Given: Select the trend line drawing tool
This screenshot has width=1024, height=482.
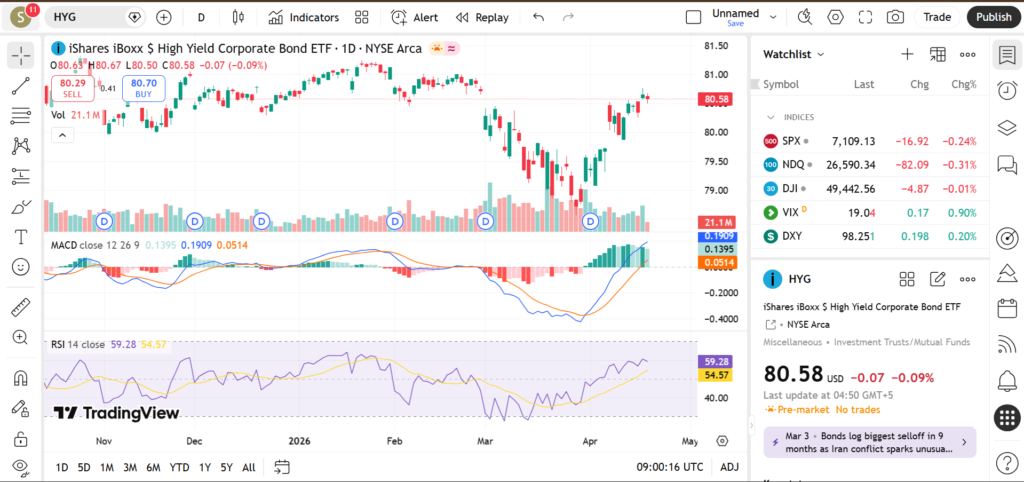Looking at the screenshot, I should [x=20, y=86].
